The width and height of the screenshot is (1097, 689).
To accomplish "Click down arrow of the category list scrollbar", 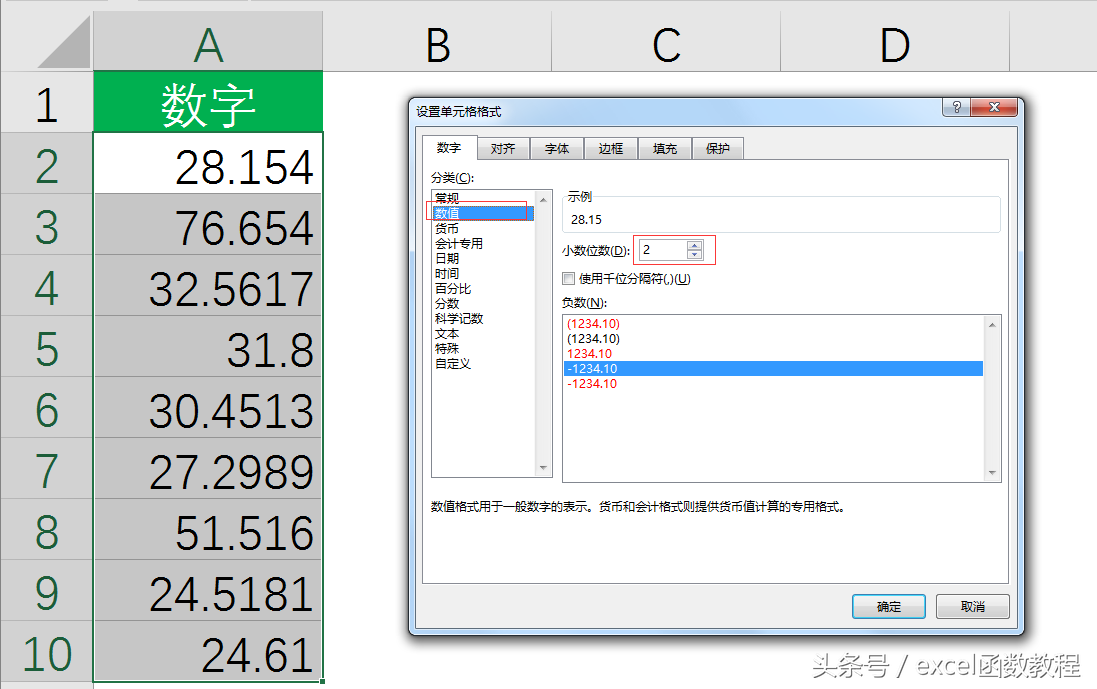I will [543, 468].
